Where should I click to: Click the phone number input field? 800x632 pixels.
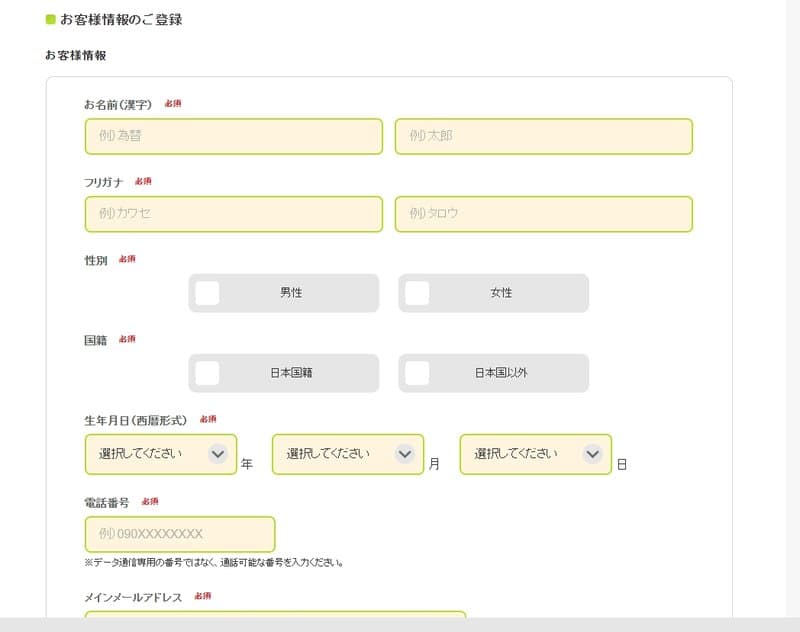point(178,534)
